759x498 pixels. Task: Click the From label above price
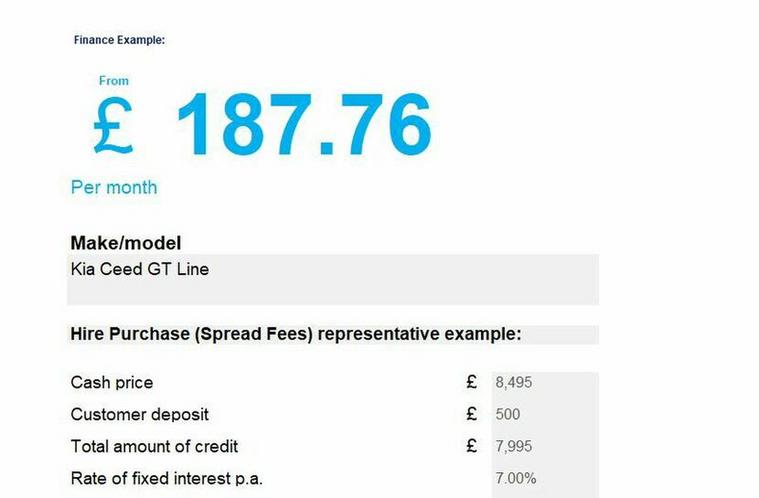click(x=114, y=81)
